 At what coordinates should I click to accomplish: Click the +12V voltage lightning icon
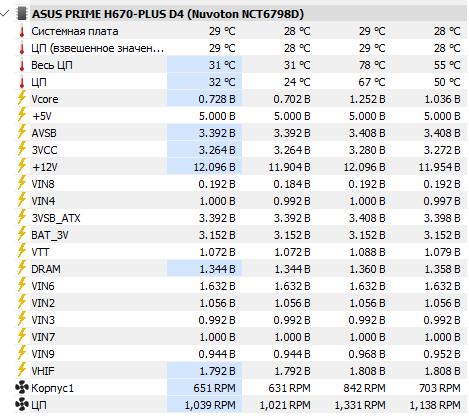[22, 167]
